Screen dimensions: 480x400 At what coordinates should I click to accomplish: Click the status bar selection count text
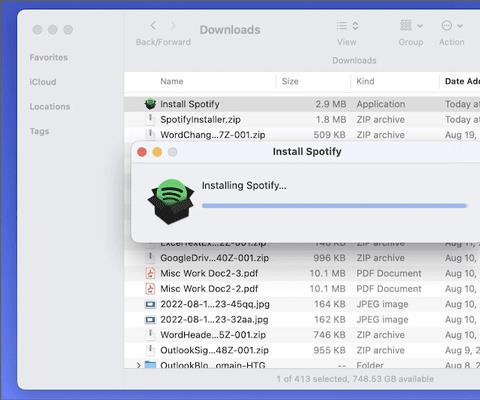355,379
